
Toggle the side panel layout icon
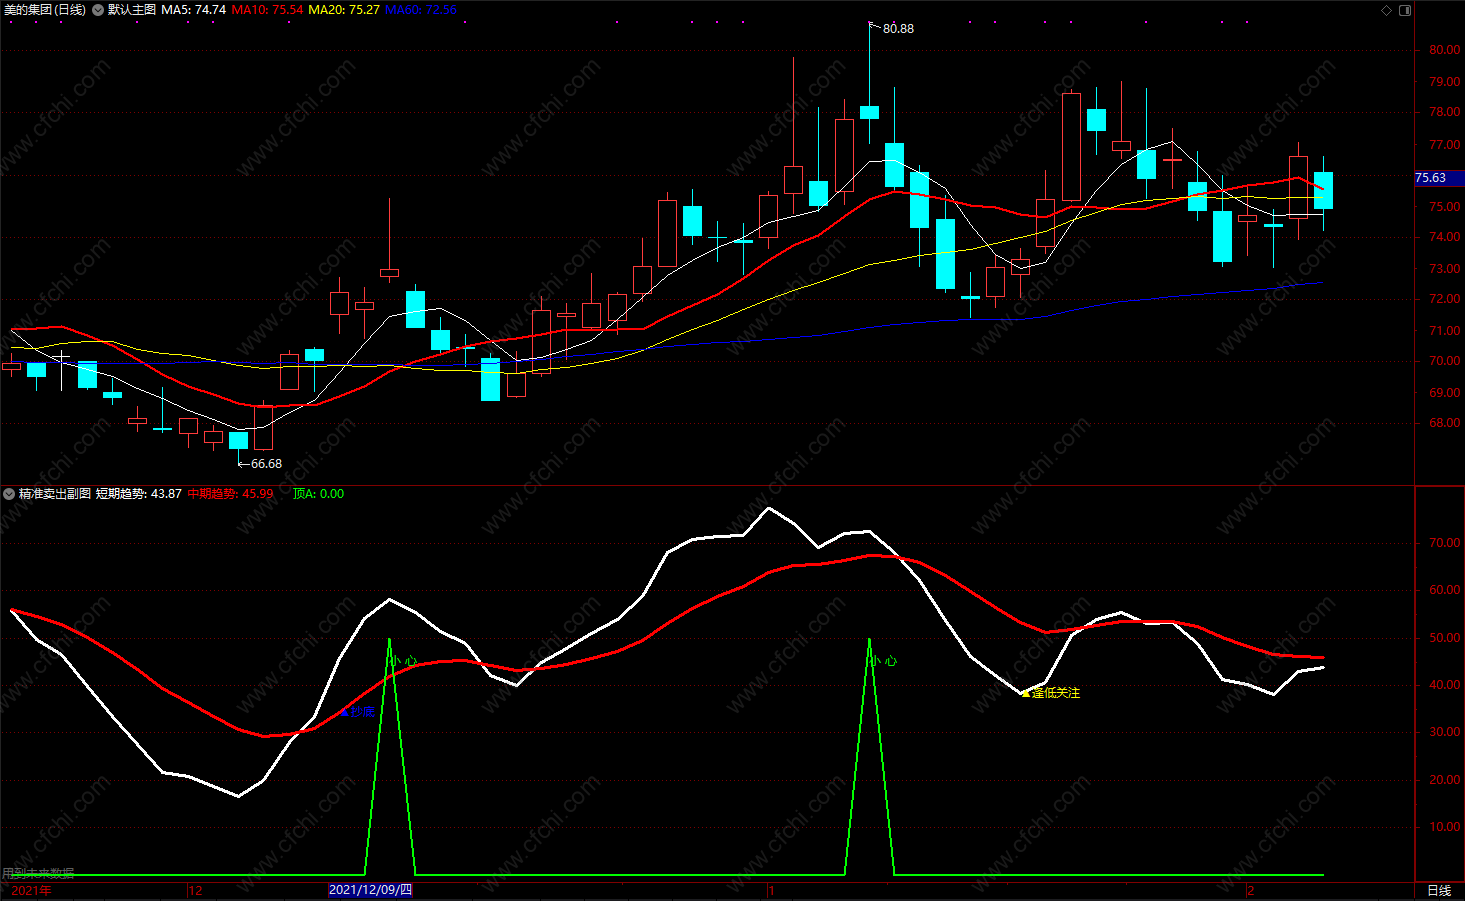[x=1405, y=10]
